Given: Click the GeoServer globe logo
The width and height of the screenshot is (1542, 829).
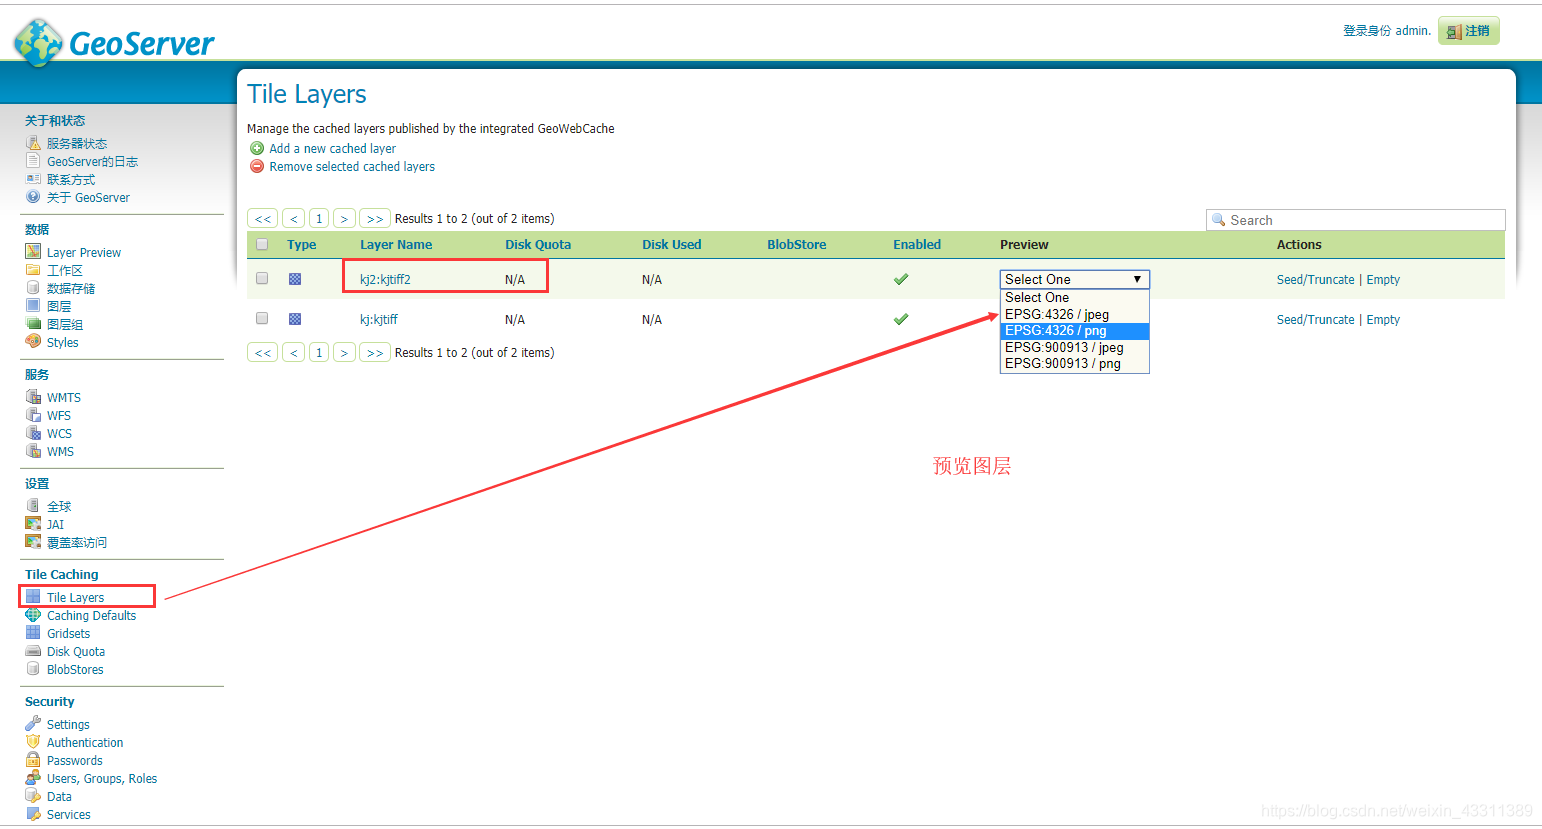Looking at the screenshot, I should tap(38, 42).
